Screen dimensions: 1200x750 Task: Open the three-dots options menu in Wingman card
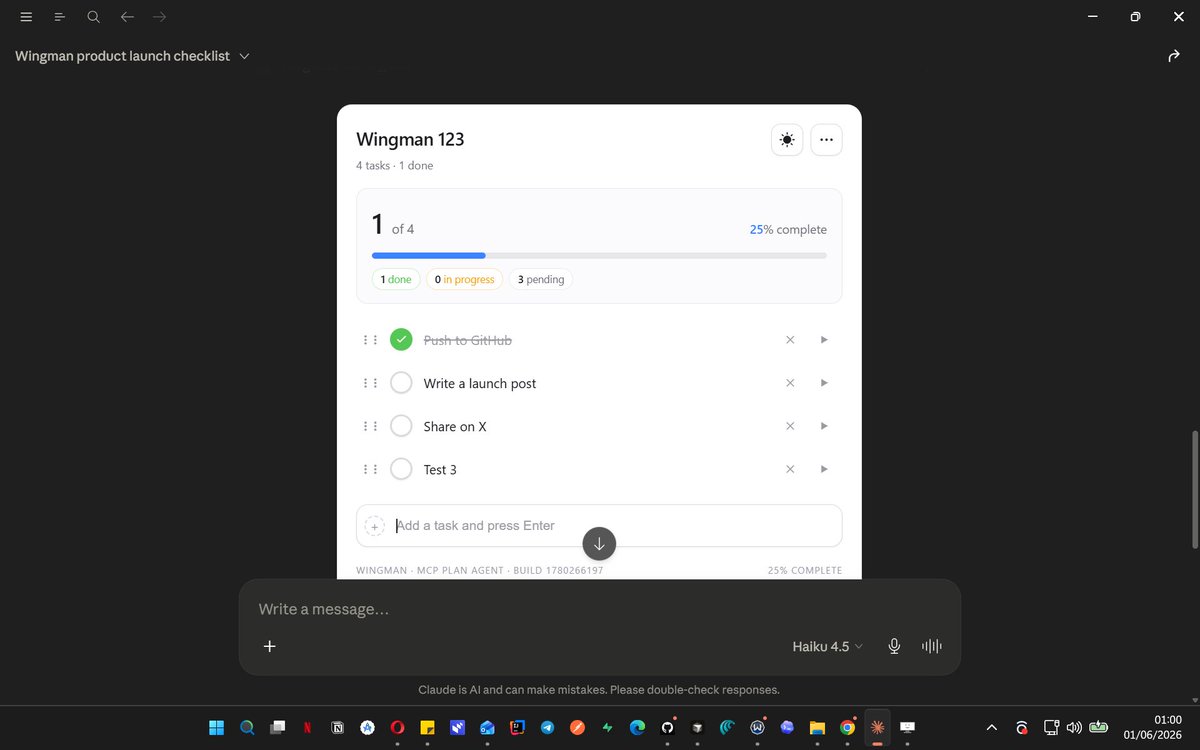point(826,140)
